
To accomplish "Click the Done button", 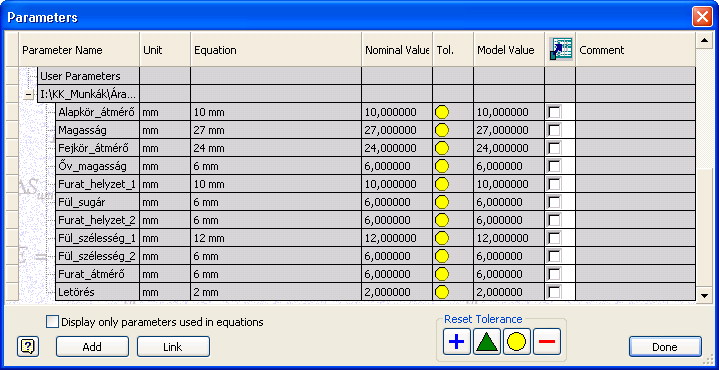I will coord(665,347).
